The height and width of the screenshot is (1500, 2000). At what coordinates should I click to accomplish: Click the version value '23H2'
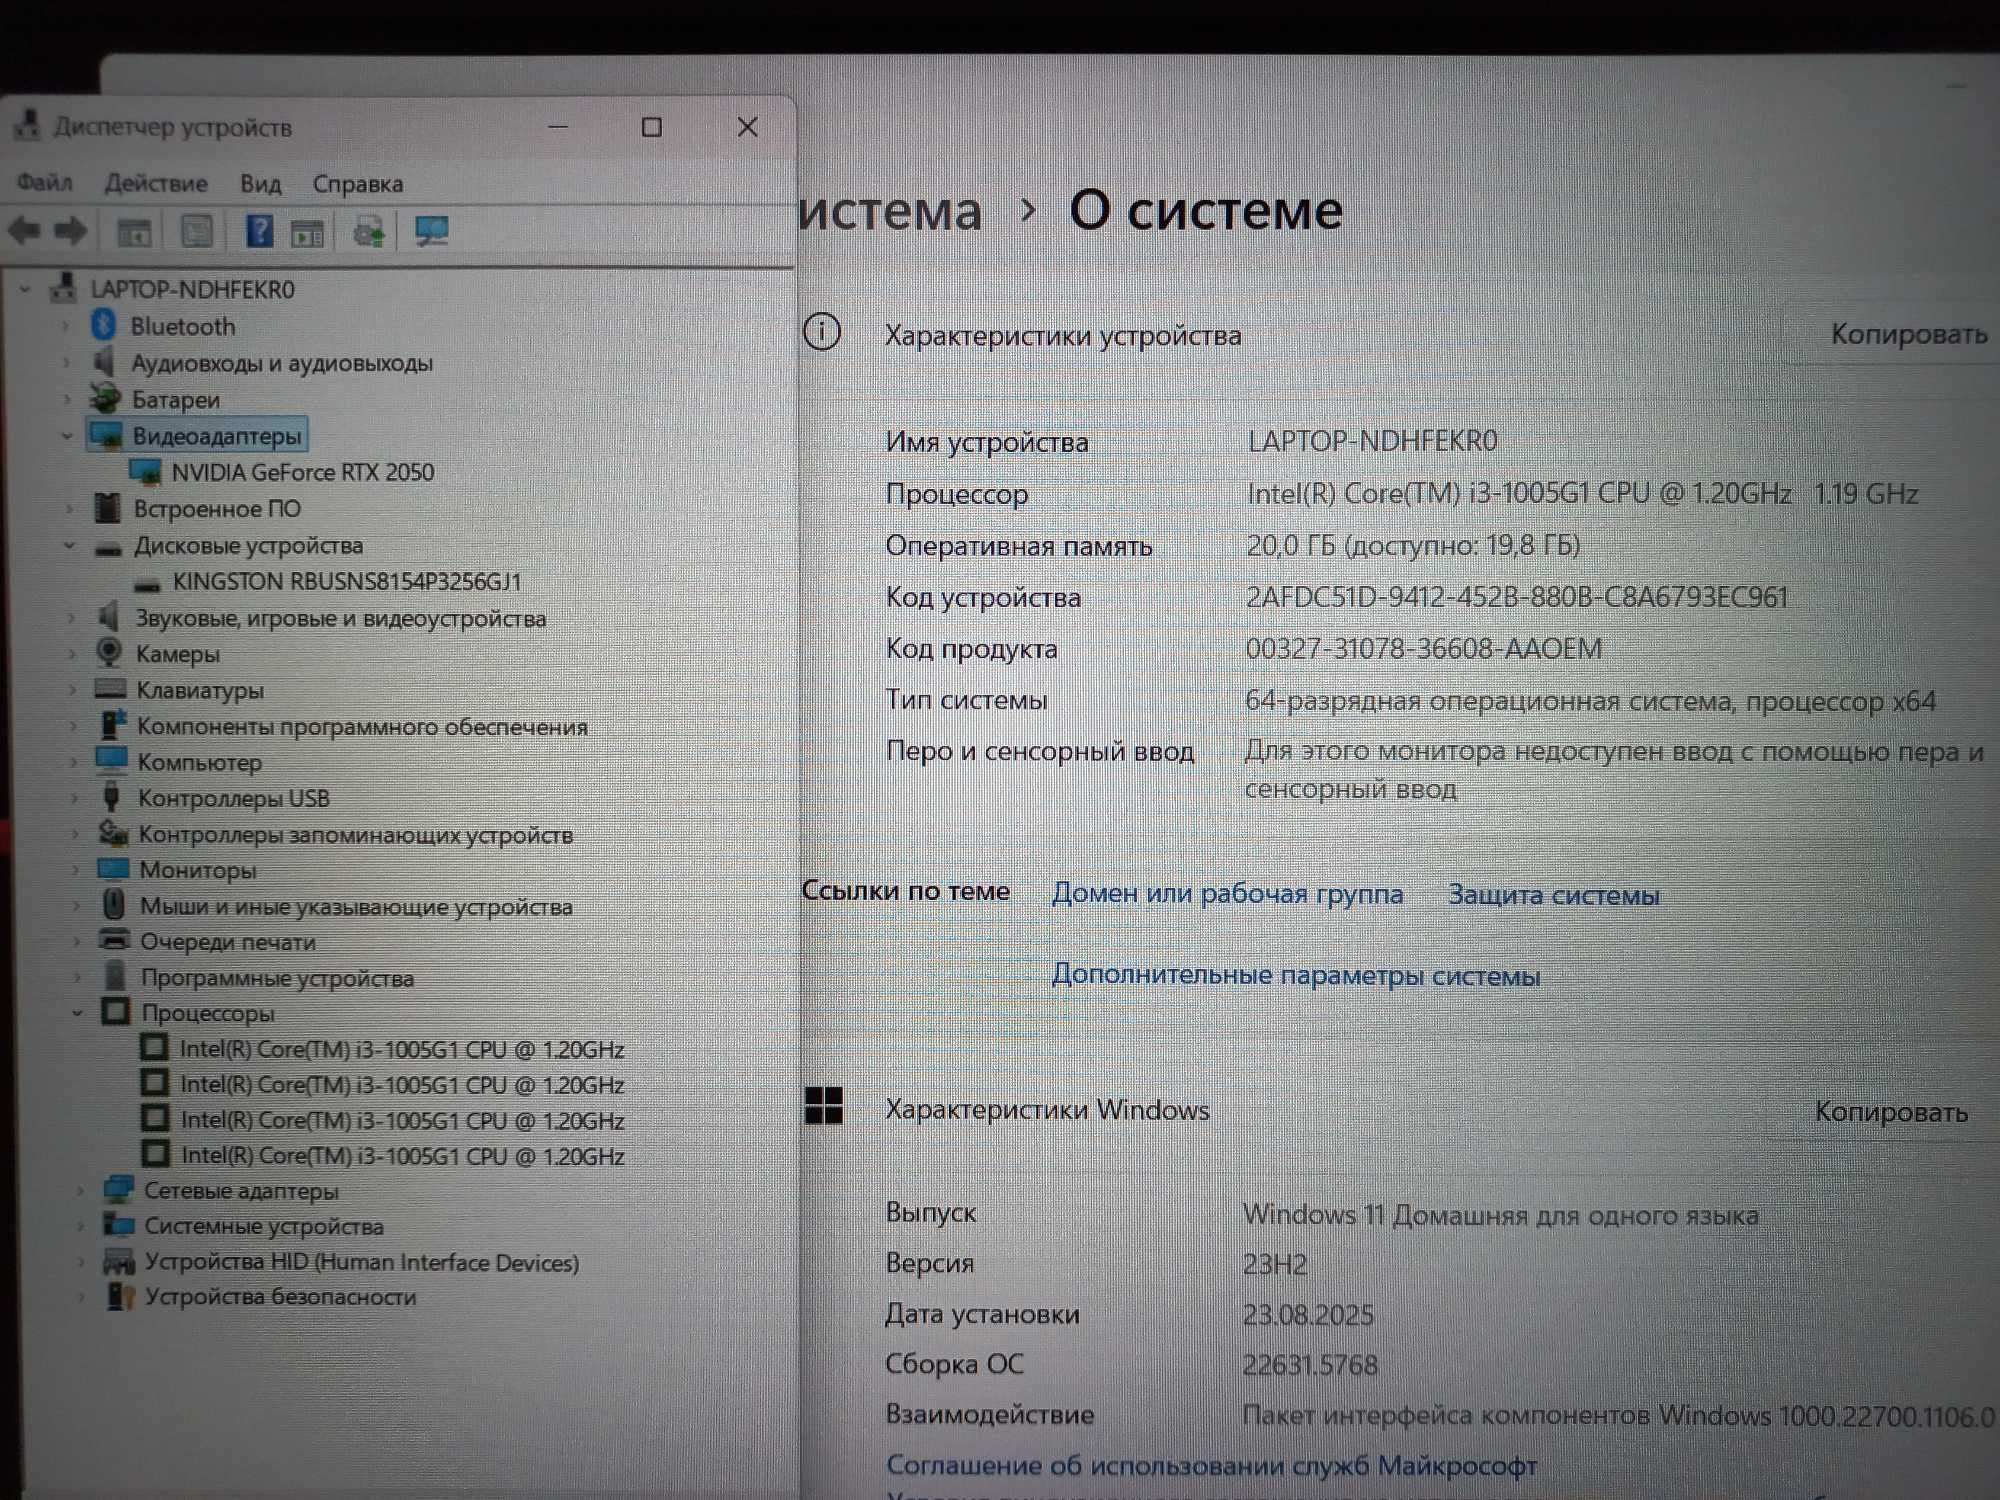point(1275,1264)
